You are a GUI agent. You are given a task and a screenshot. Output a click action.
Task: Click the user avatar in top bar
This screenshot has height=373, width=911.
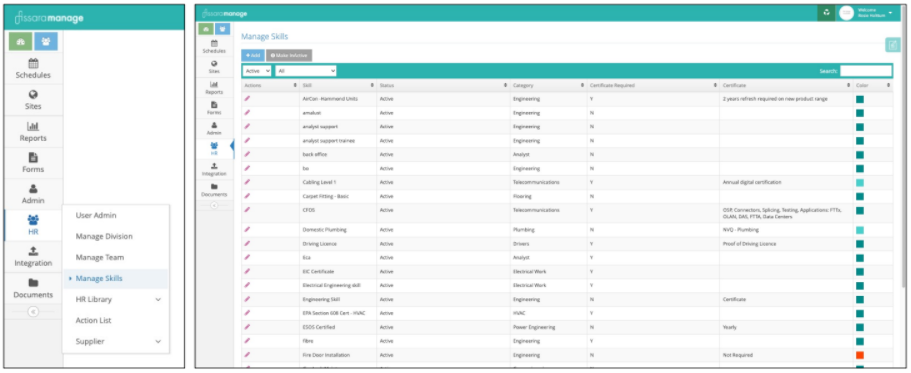pos(847,13)
